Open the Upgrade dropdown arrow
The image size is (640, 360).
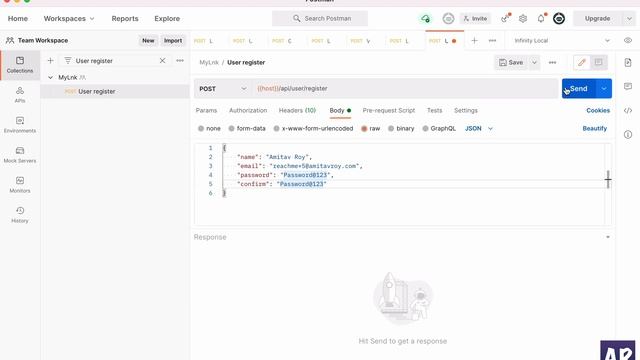629,18
